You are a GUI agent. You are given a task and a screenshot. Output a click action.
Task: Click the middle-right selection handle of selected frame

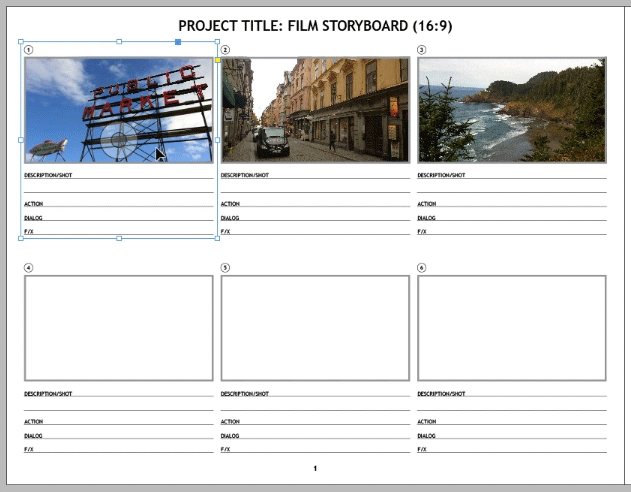[217, 140]
